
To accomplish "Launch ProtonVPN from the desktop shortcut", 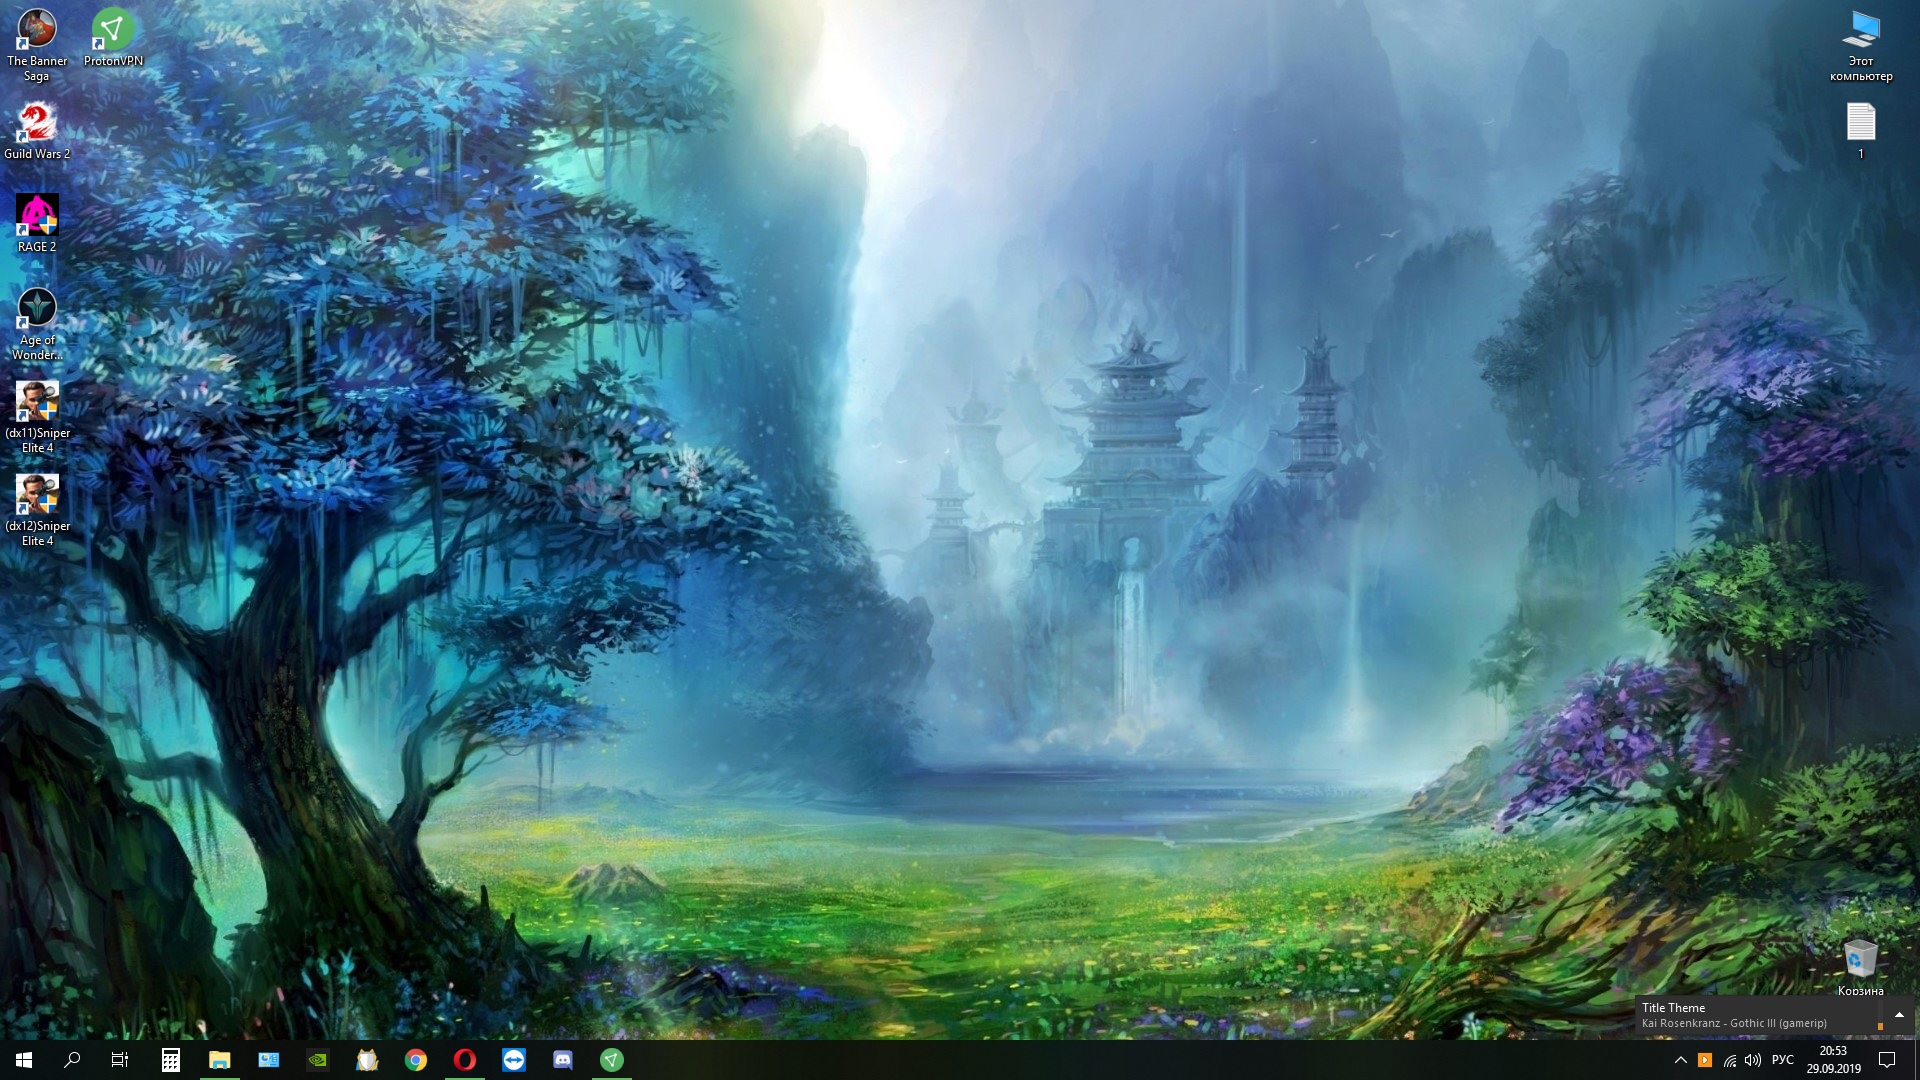I will tap(113, 38).
